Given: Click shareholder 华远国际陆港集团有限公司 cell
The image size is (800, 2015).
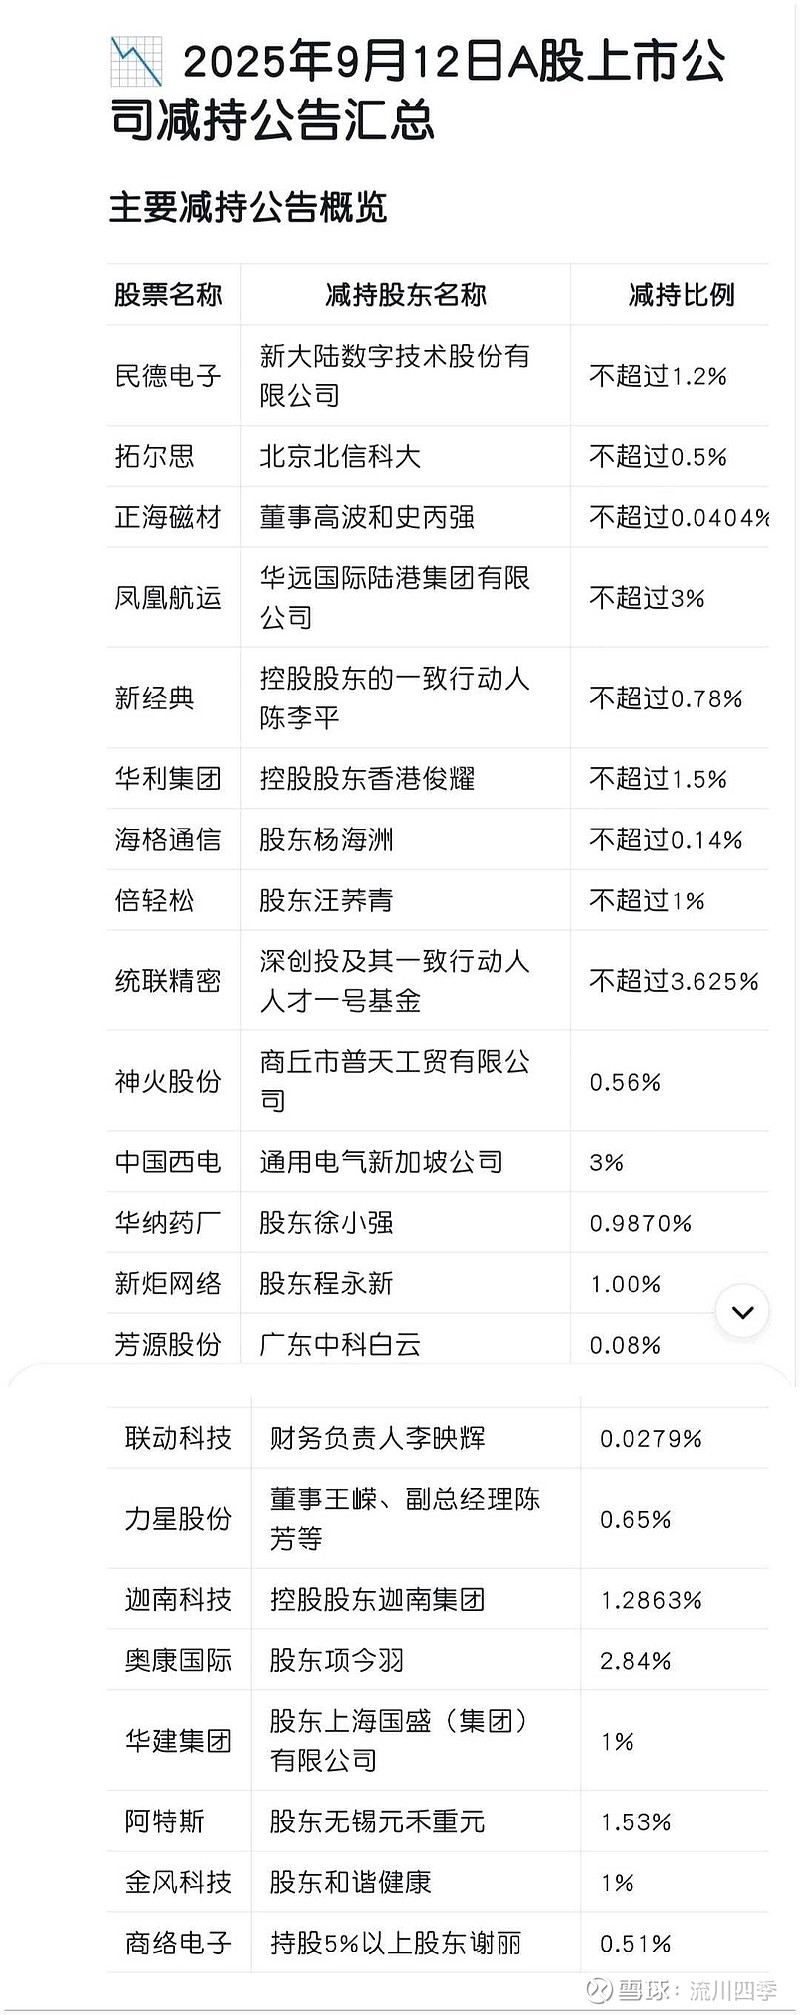Looking at the screenshot, I should pos(394,598).
